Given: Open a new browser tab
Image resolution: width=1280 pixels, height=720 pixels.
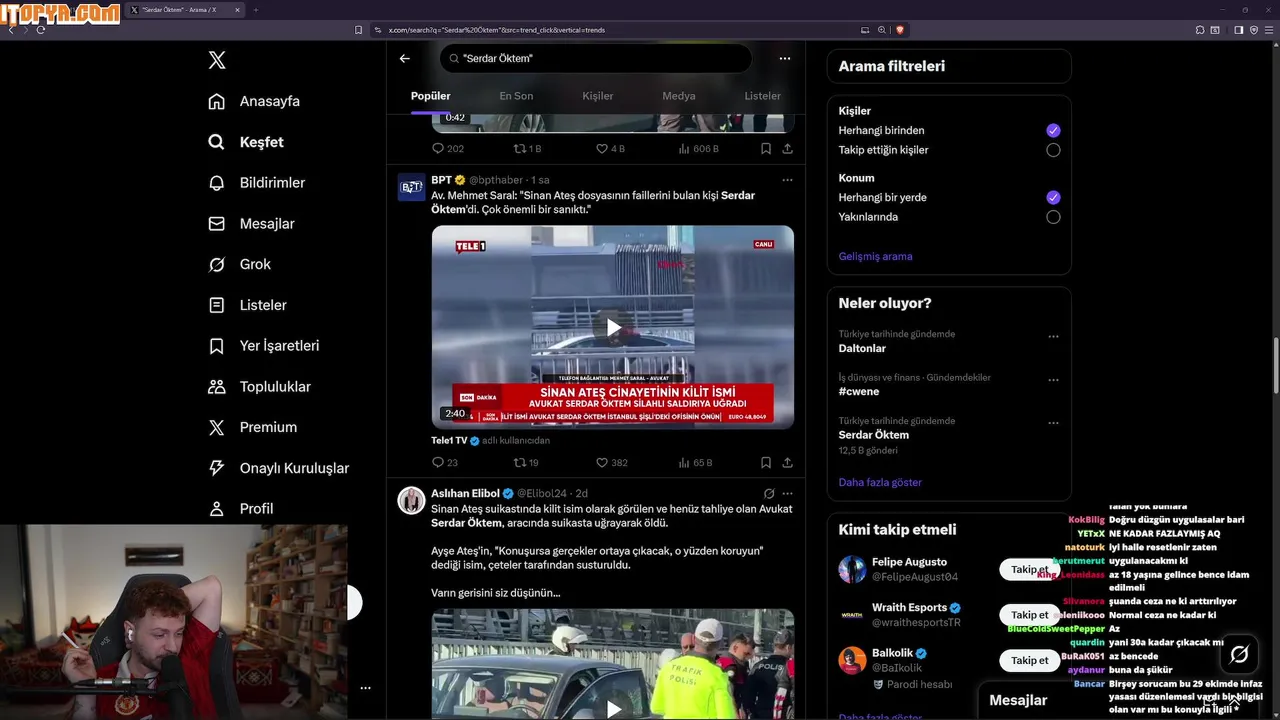Looking at the screenshot, I should (255, 10).
